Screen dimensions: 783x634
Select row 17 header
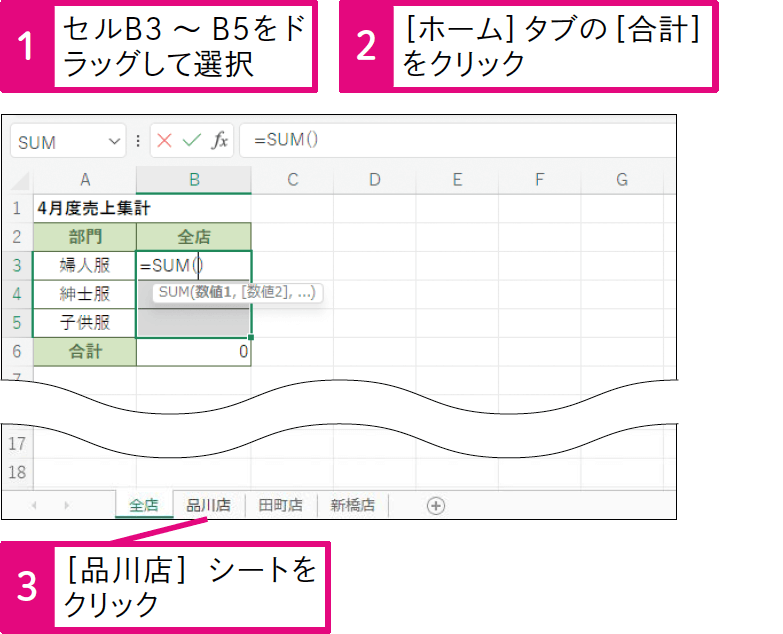(x=17, y=444)
